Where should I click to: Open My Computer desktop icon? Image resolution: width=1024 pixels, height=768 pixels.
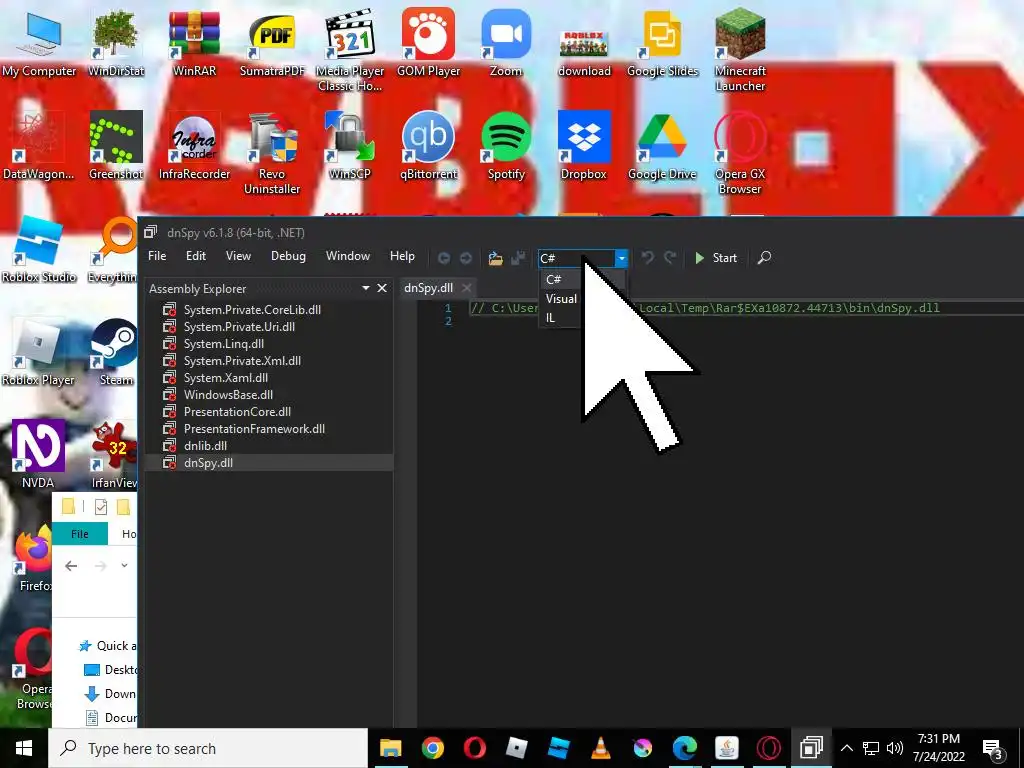pyautogui.click(x=39, y=43)
